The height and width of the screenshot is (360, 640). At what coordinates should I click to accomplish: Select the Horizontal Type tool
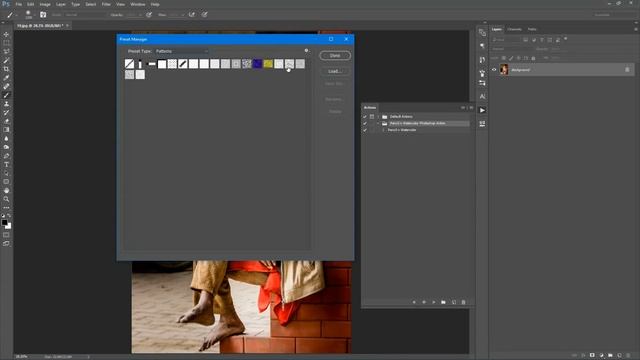coord(6,164)
